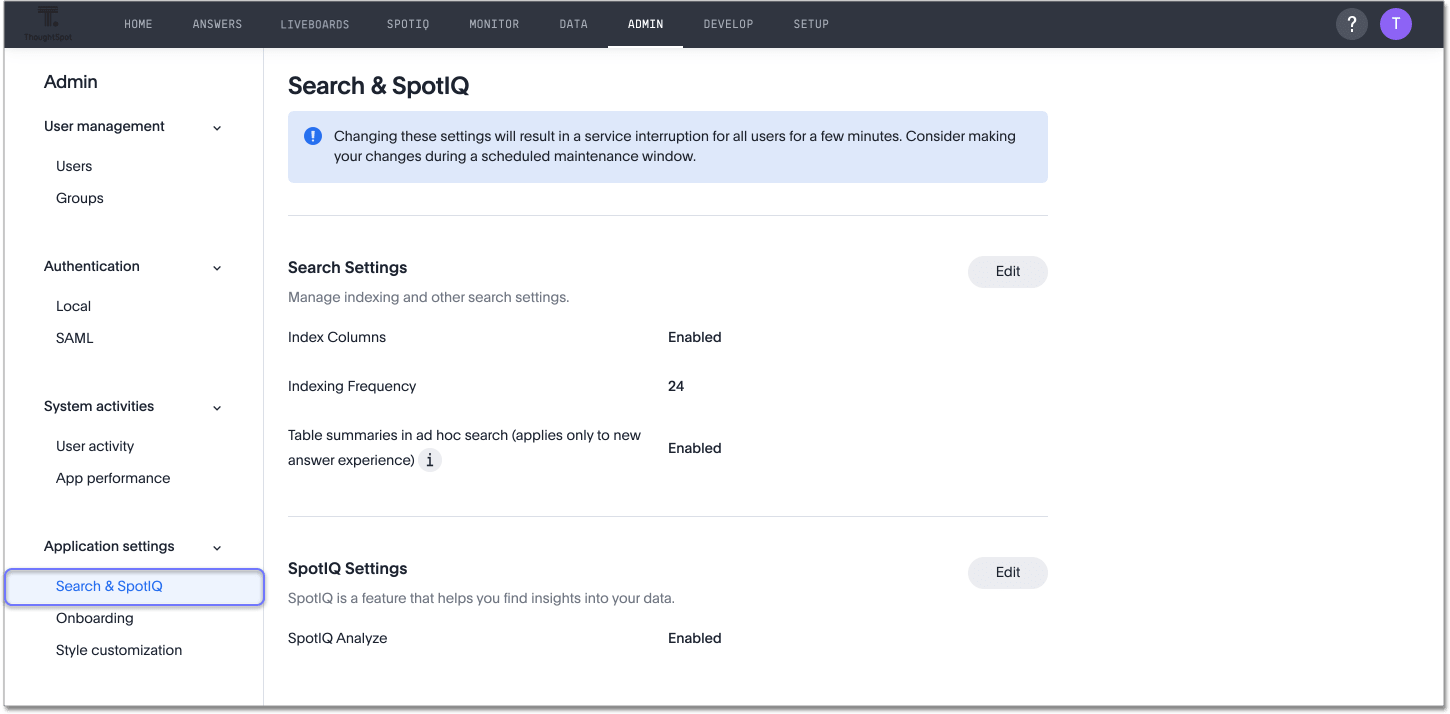
Task: Click the ThoughtSpot logo in the top bar
Action: (46, 23)
